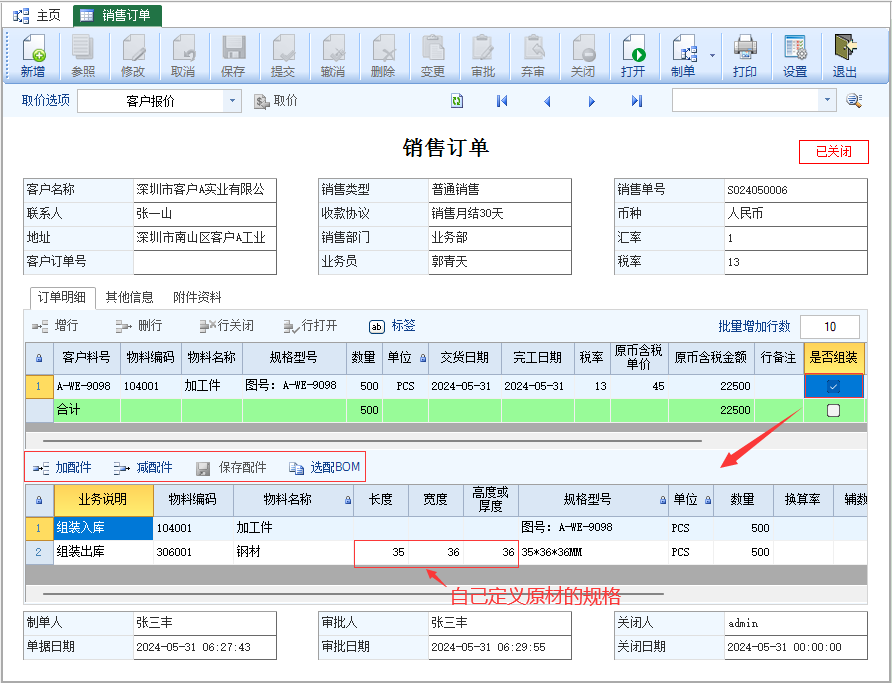The width and height of the screenshot is (892, 683).
Task: Open the search combo box dropdown
Action: pyautogui.click(x=827, y=101)
